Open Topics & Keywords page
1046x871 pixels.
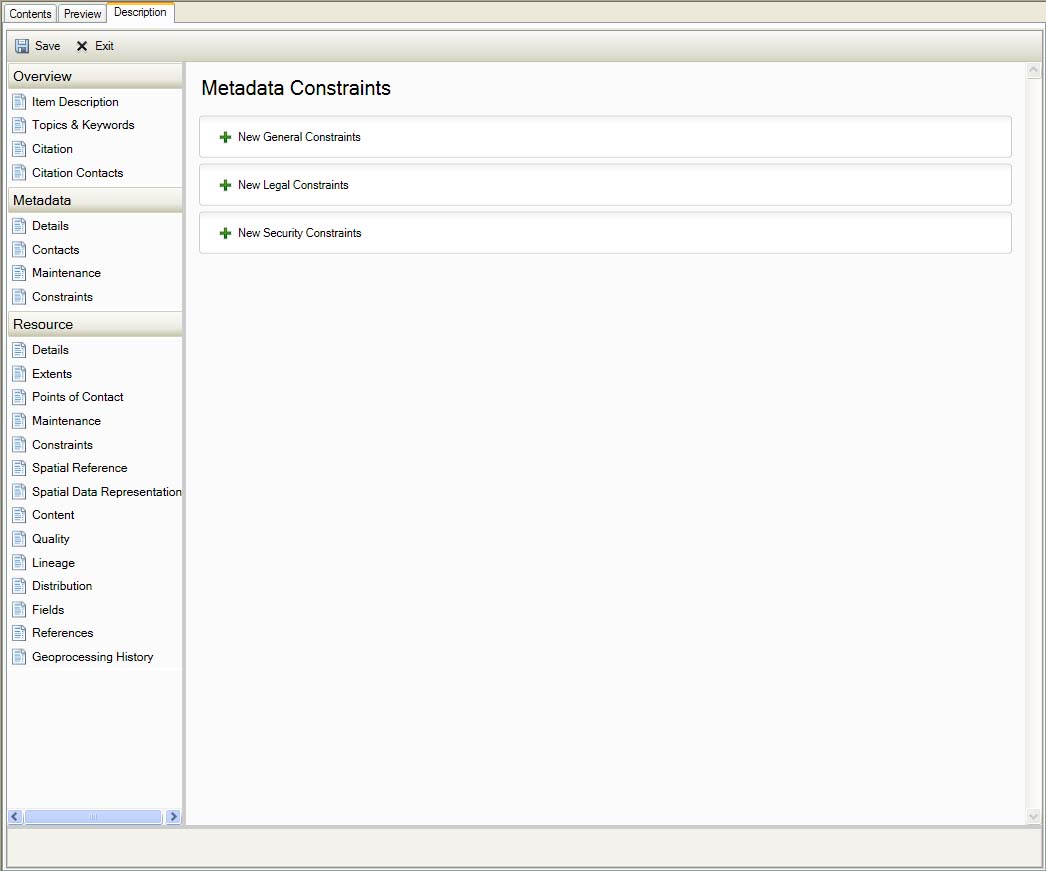pyautogui.click(x=83, y=125)
